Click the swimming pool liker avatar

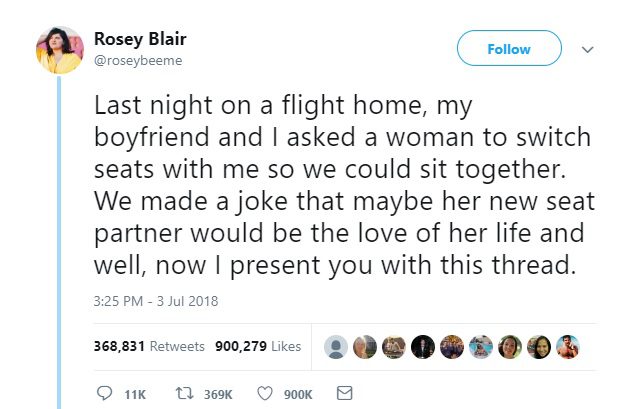point(481,346)
